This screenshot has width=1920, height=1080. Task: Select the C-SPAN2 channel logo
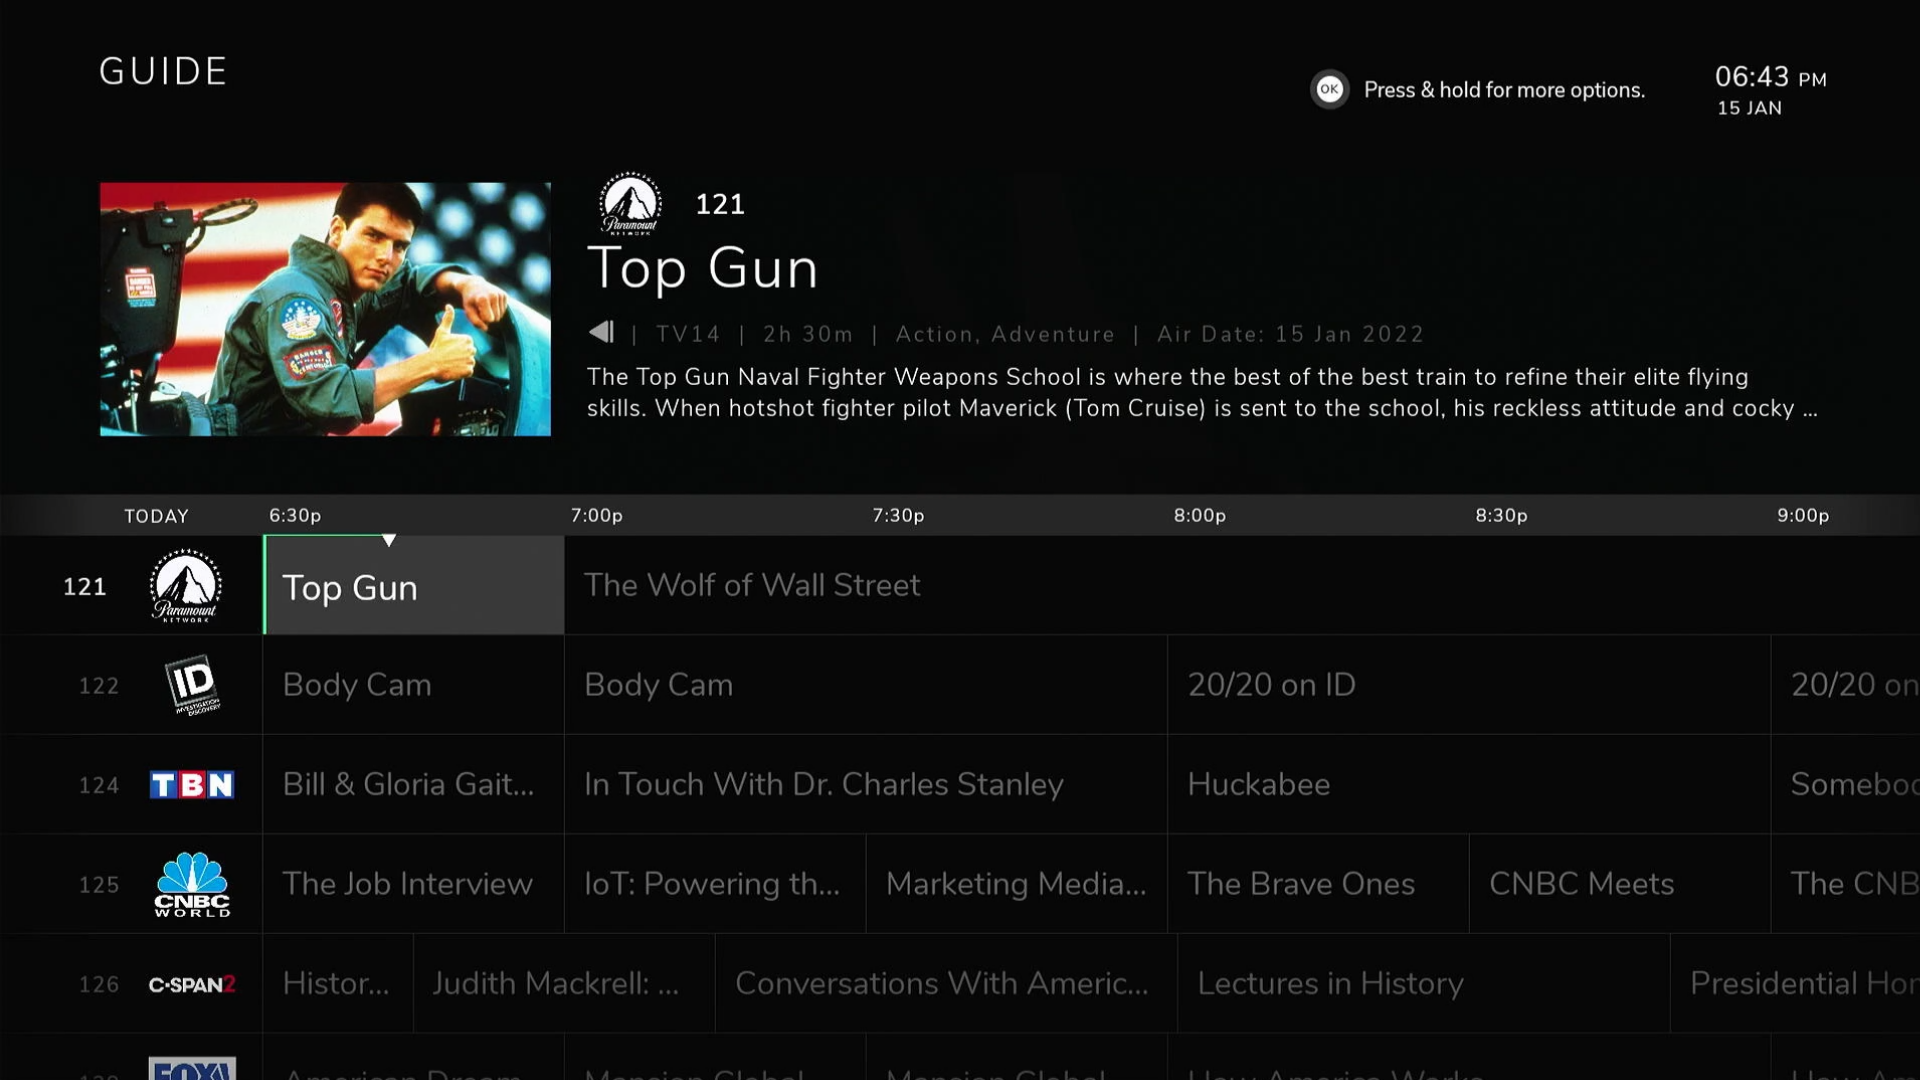(192, 984)
